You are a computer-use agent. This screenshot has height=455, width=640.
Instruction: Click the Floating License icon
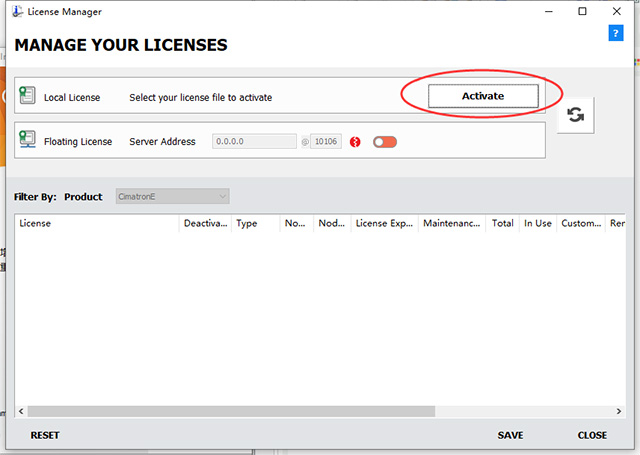pyautogui.click(x=27, y=140)
